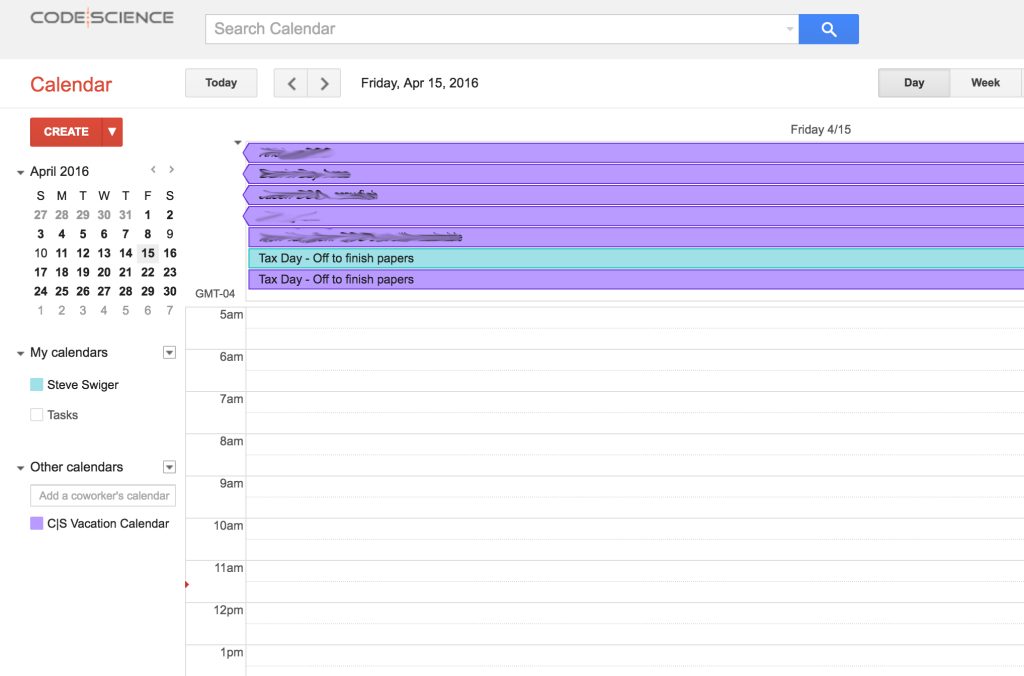Toggle C|S Vacation Calendar color box
1024x676 pixels.
(x=37, y=523)
